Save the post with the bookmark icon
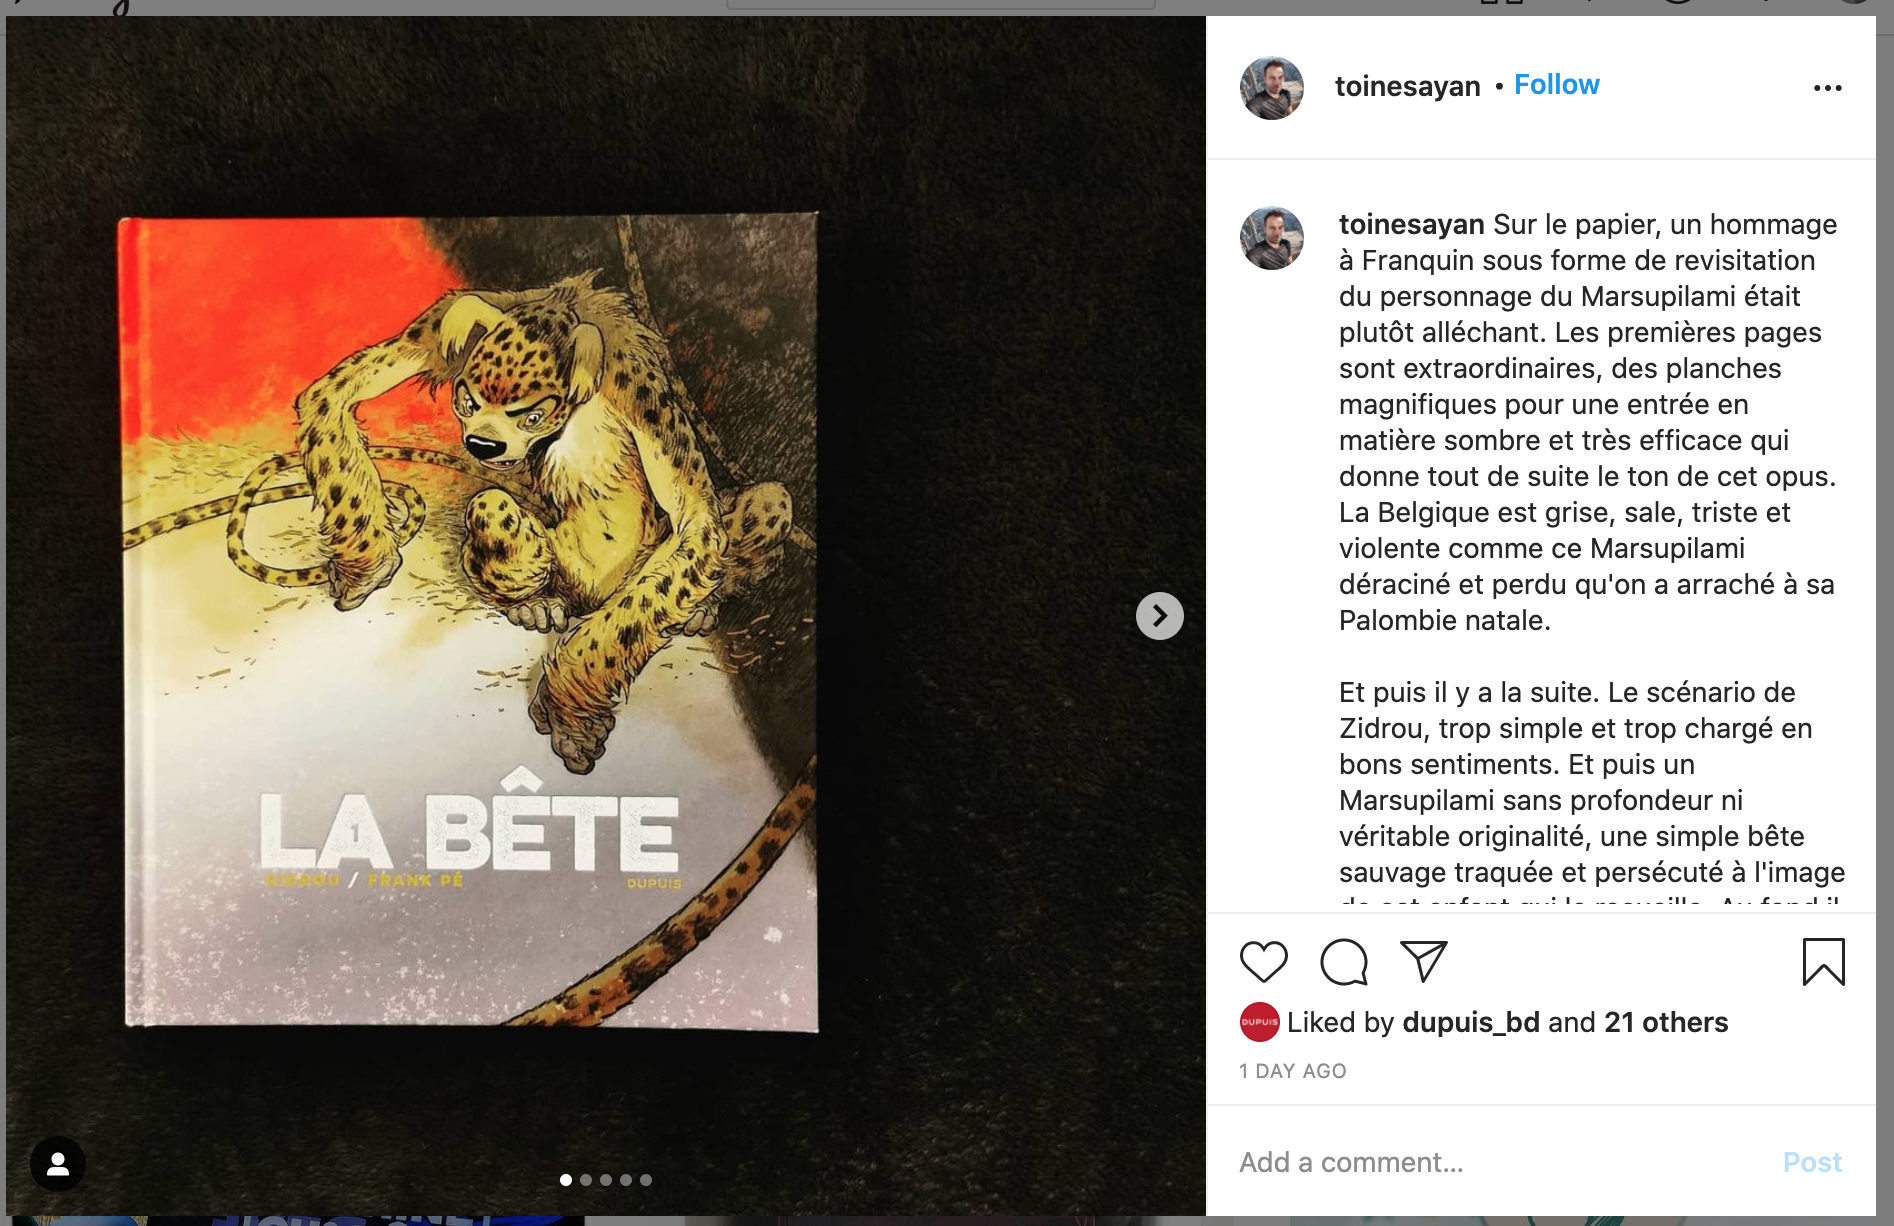 click(x=1823, y=962)
